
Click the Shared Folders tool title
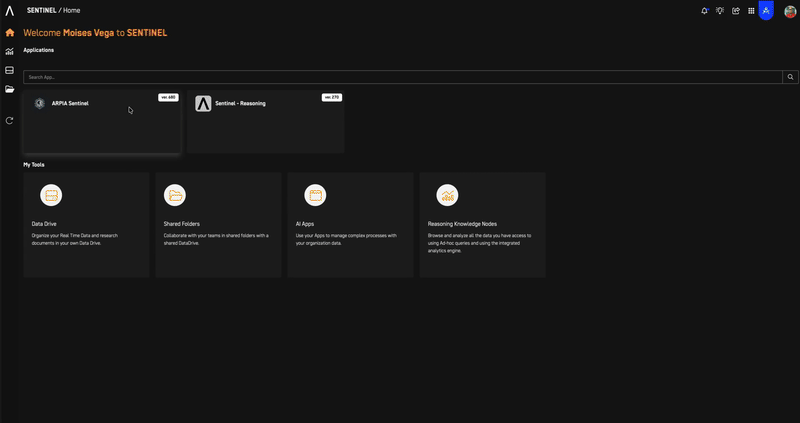182,224
